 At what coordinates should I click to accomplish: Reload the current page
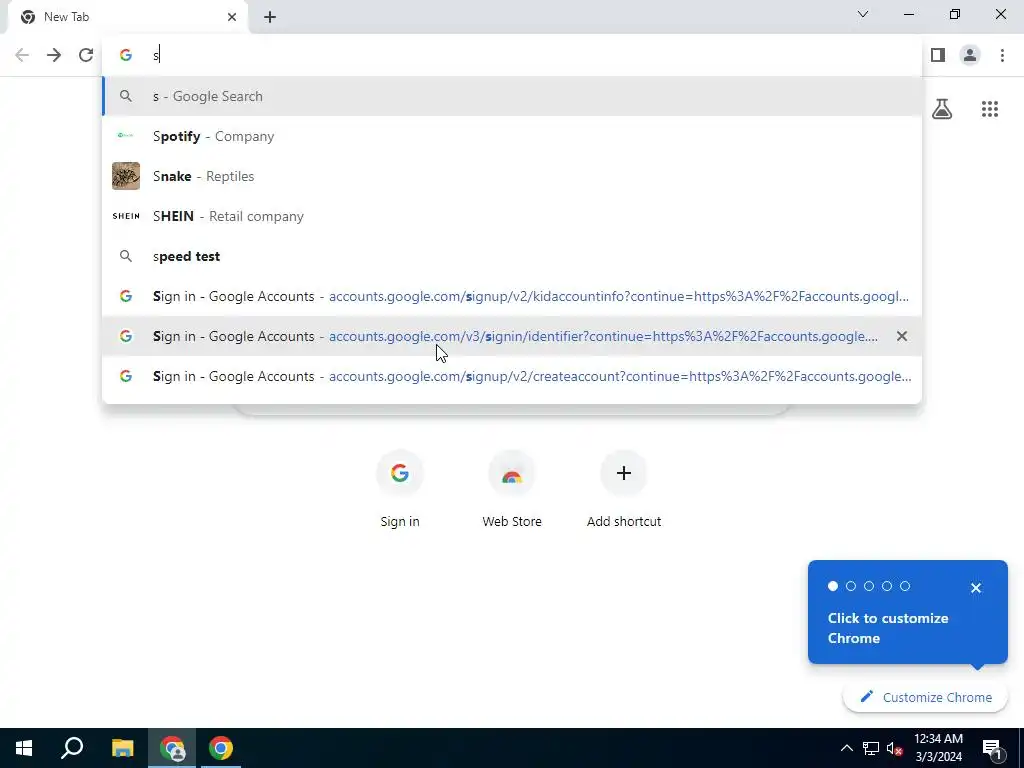pos(86,55)
